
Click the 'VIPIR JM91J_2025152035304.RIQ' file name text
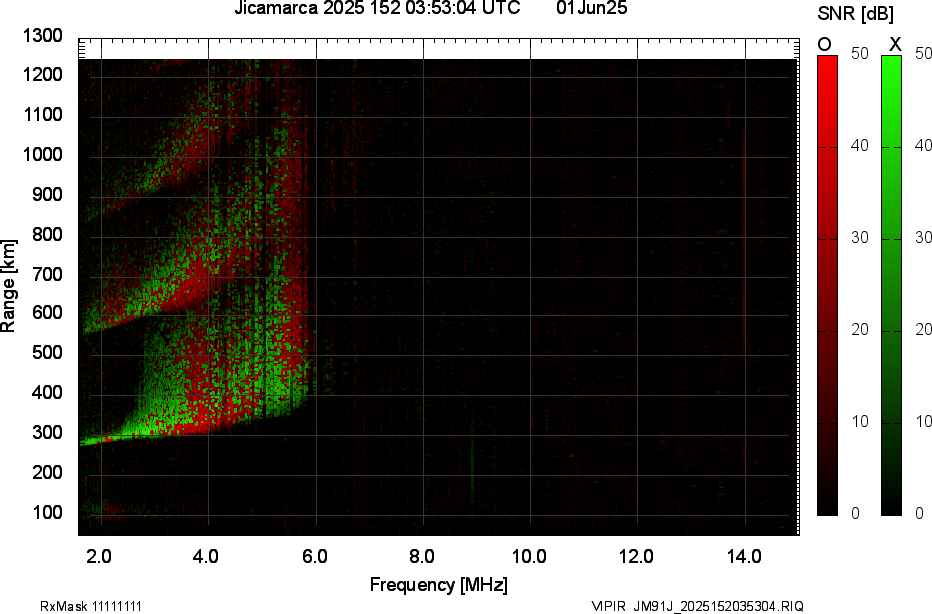tap(698, 606)
